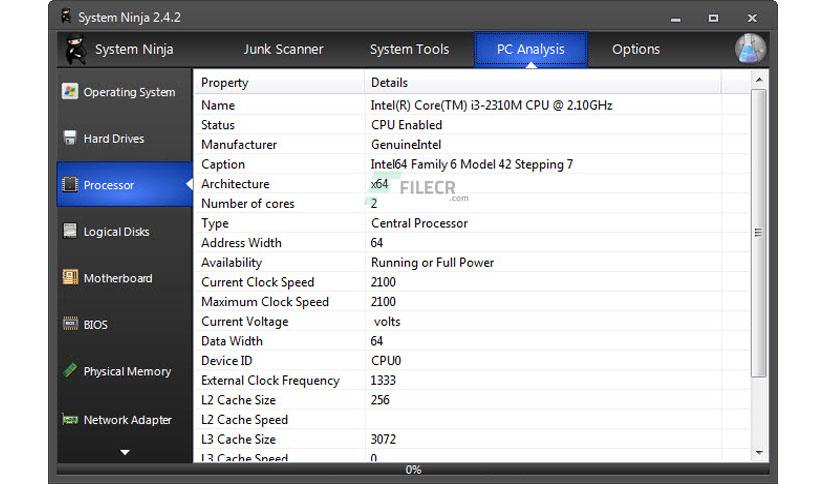Select Processor category label
The image size is (836, 484).
coord(109,185)
